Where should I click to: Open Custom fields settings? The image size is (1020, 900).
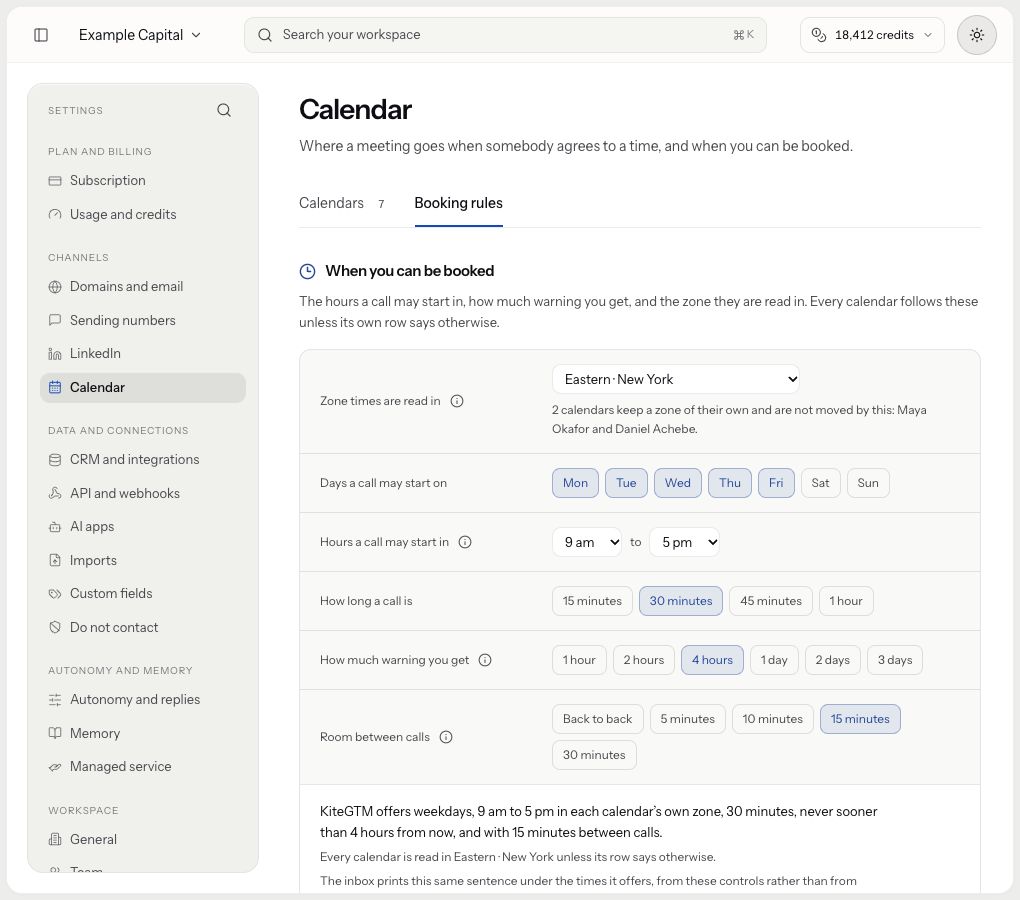(x=143, y=594)
